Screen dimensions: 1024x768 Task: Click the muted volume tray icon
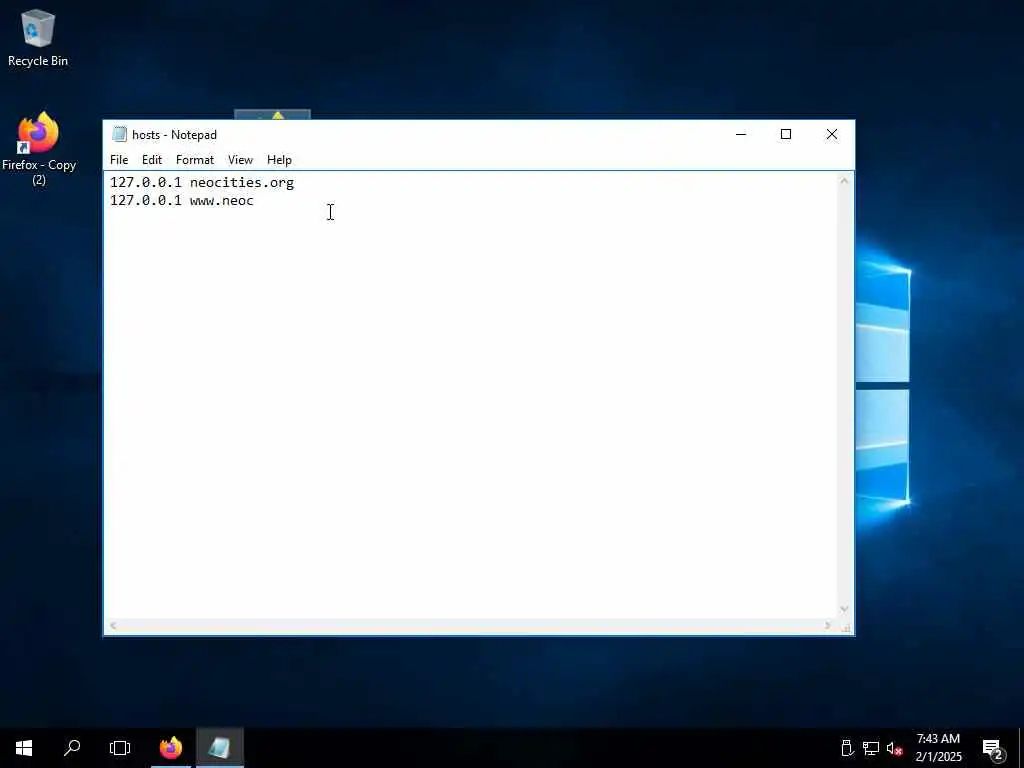(894, 748)
